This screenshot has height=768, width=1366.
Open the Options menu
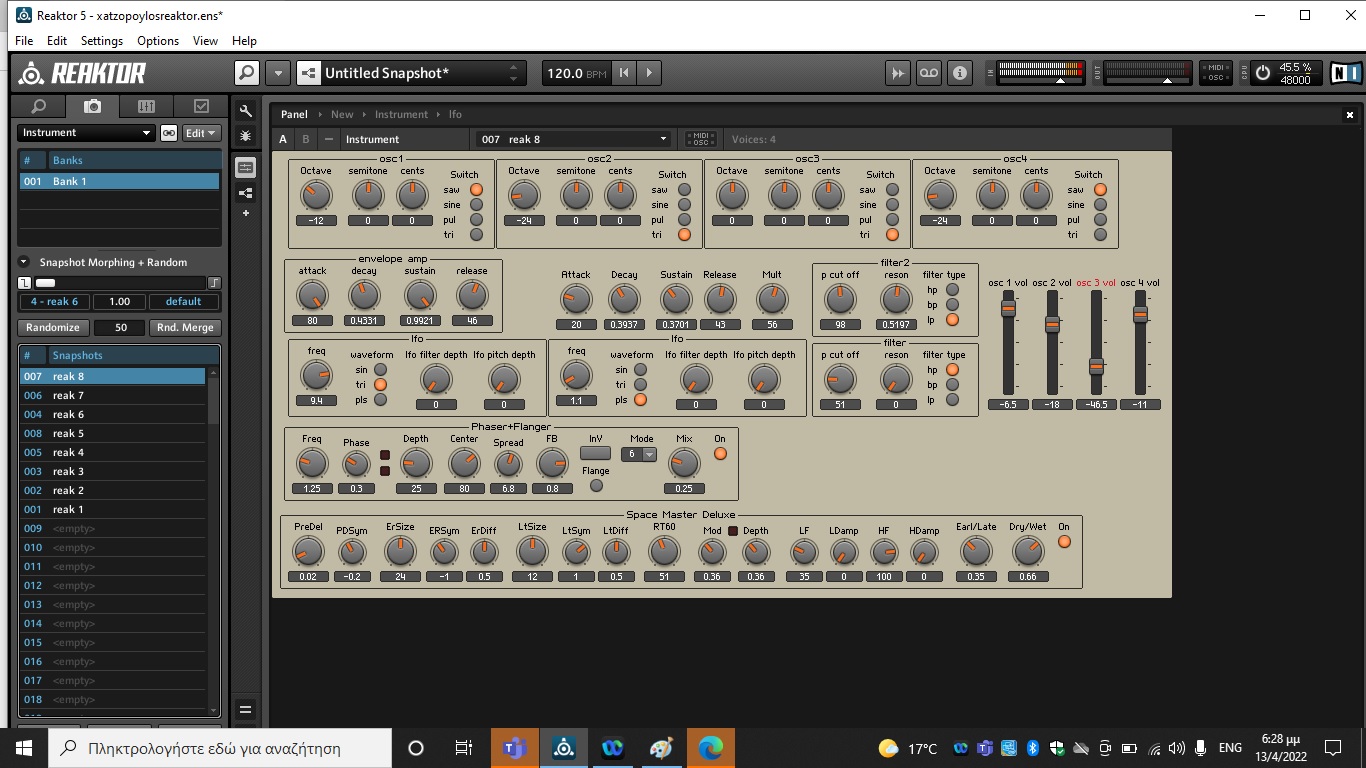coord(158,41)
